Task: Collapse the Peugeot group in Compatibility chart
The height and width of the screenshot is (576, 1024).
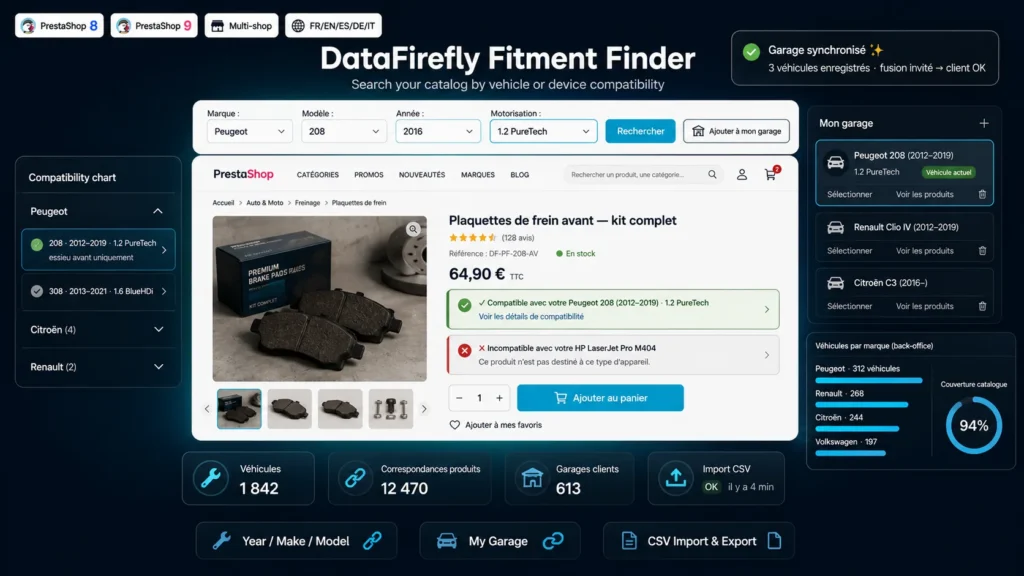Action: (157, 211)
